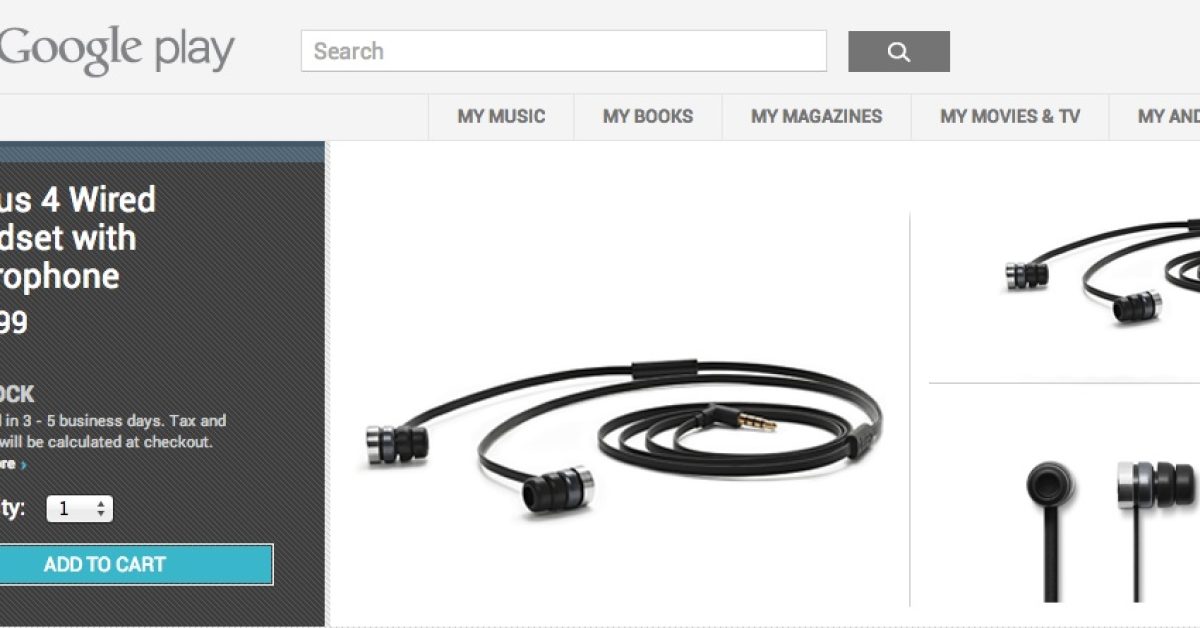This screenshot has height=628, width=1200.
Task: Focus the Search text field
Action: 564,51
